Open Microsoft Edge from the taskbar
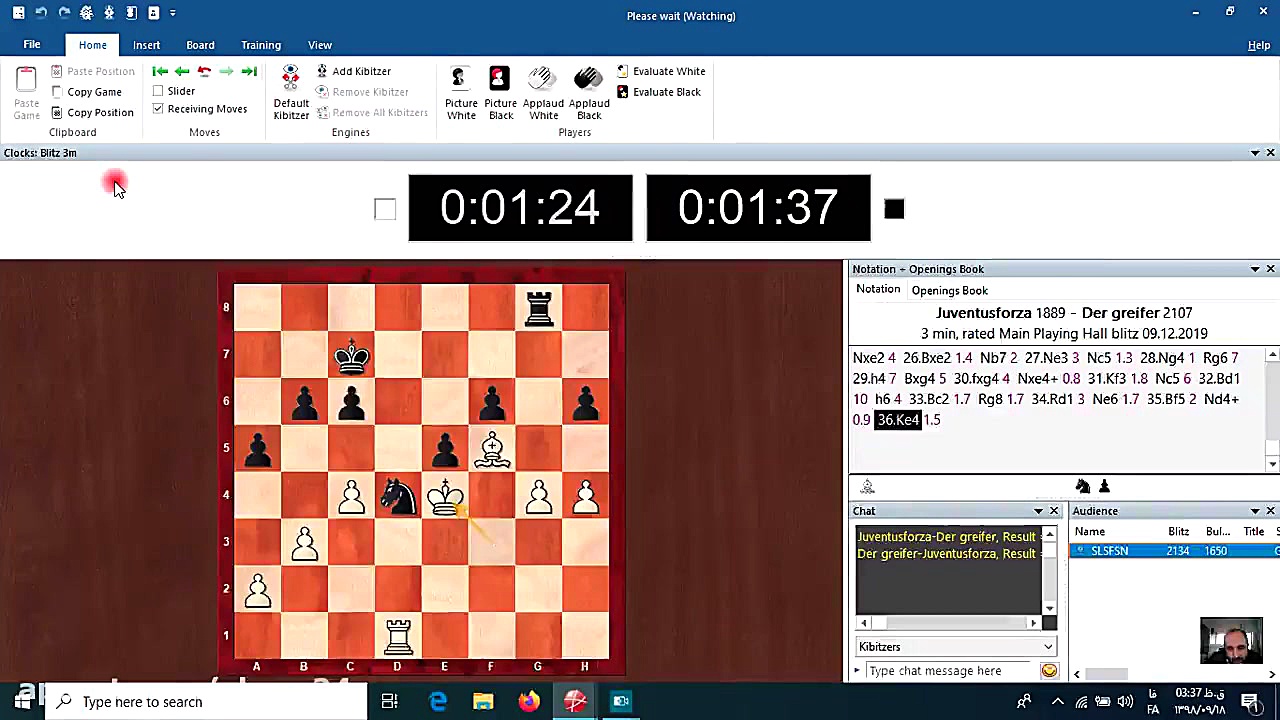 pos(438,702)
